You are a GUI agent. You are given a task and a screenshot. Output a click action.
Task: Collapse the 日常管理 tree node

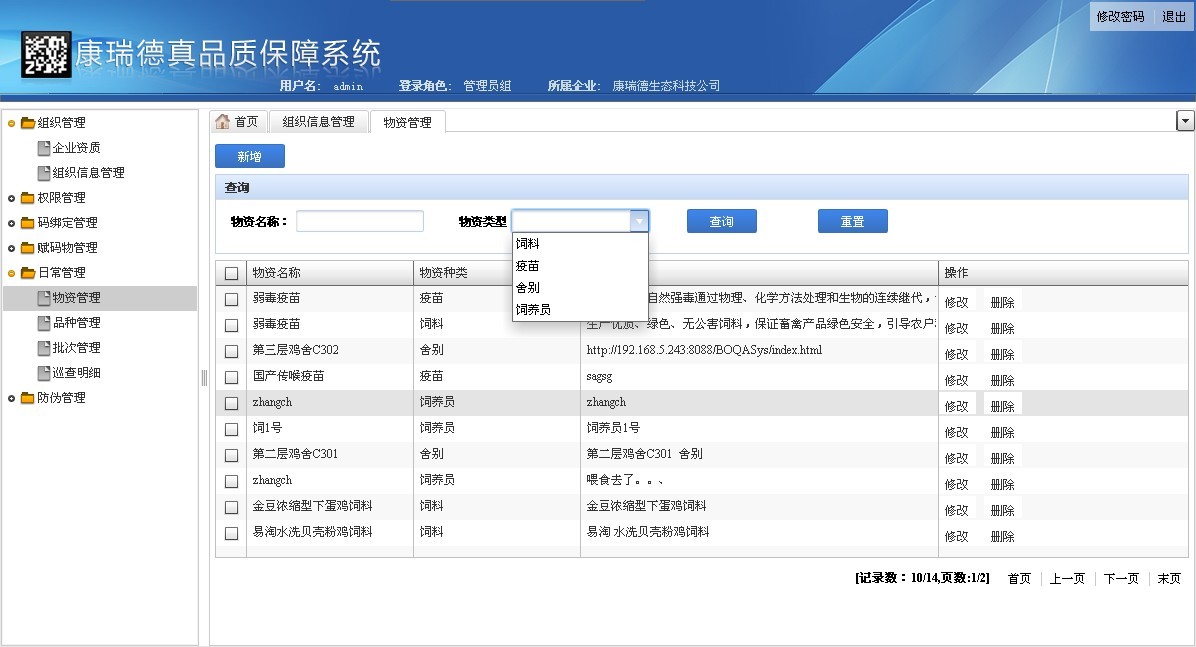coord(11,273)
